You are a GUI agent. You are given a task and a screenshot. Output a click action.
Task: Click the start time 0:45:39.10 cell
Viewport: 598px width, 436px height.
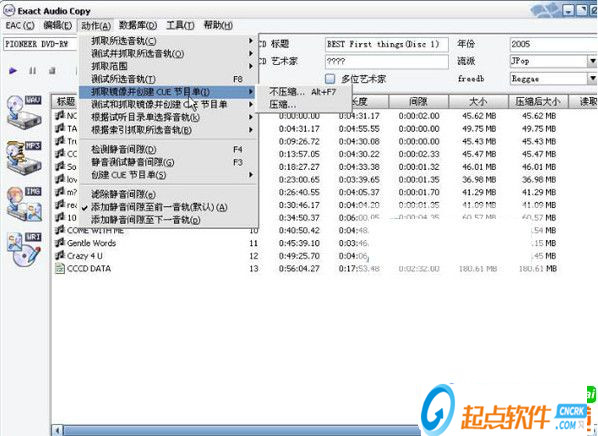[x=299, y=243]
